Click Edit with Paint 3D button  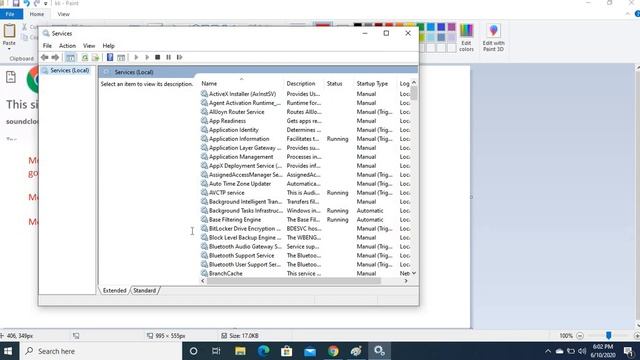(x=493, y=38)
